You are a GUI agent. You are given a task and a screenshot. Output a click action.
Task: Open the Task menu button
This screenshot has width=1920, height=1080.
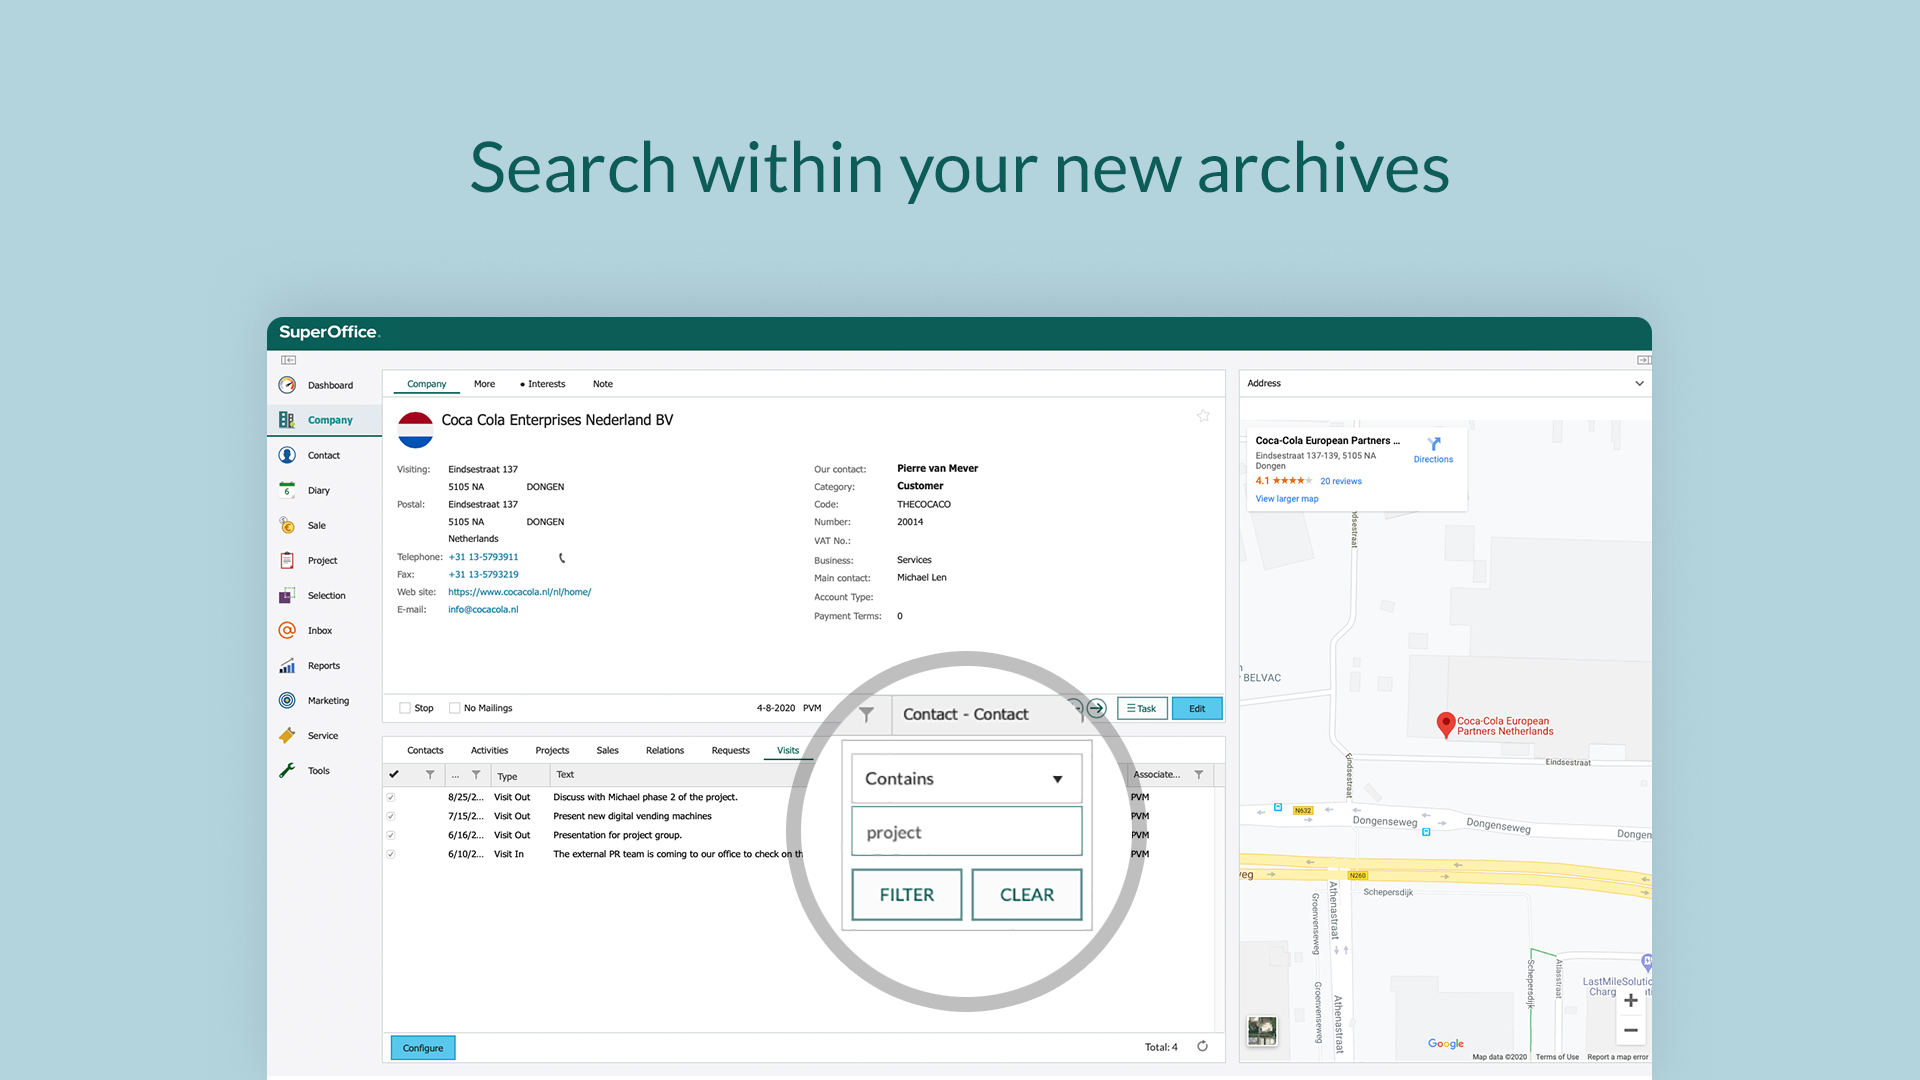coord(1142,708)
